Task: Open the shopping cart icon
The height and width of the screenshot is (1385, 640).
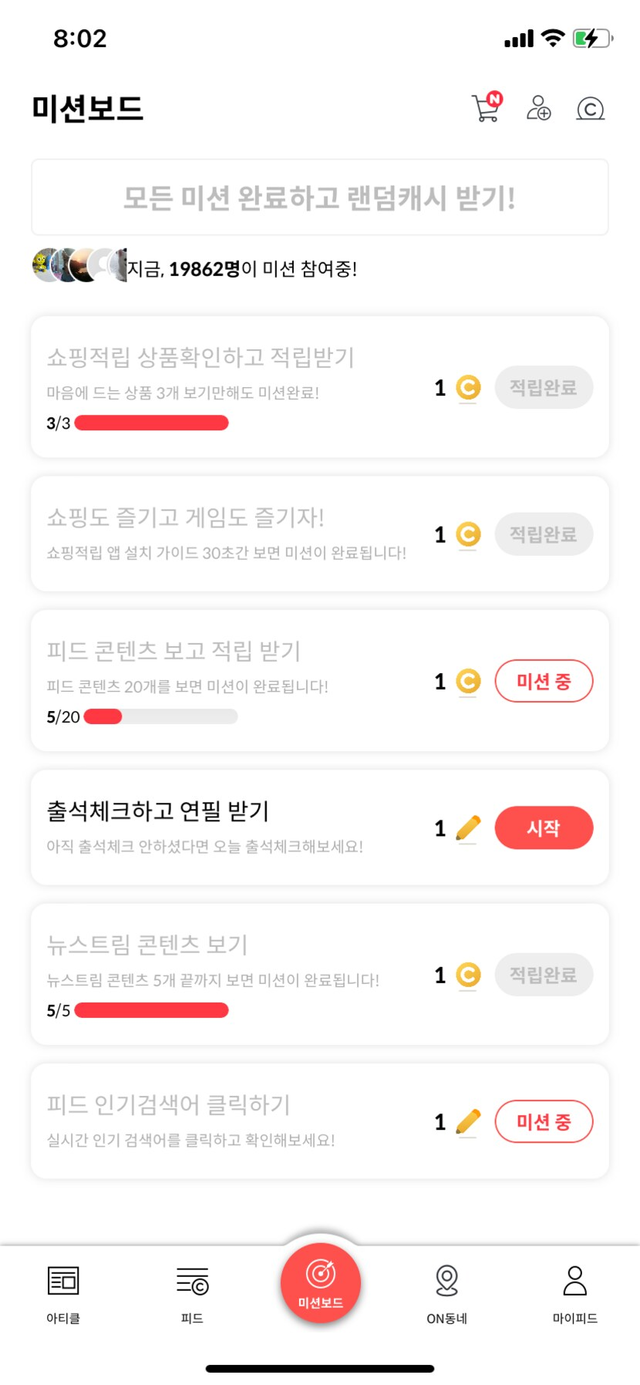Action: [x=486, y=108]
